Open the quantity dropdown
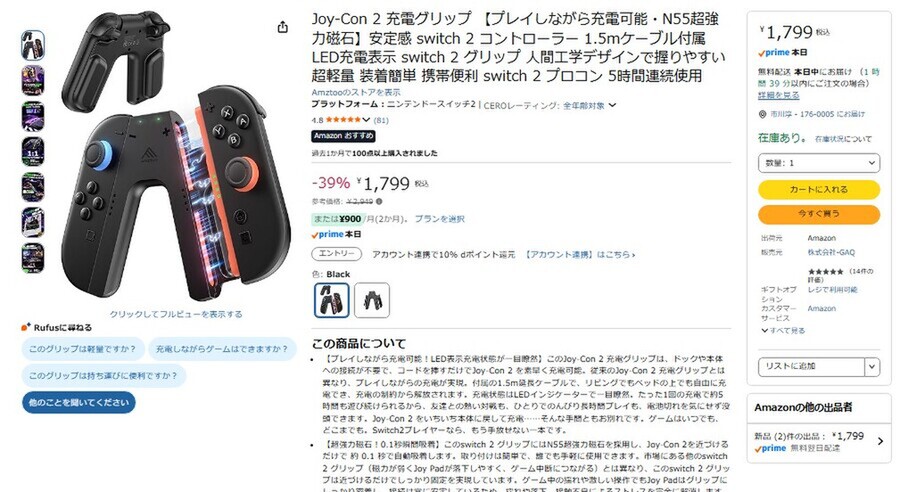The height and width of the screenshot is (492, 900). [818, 163]
